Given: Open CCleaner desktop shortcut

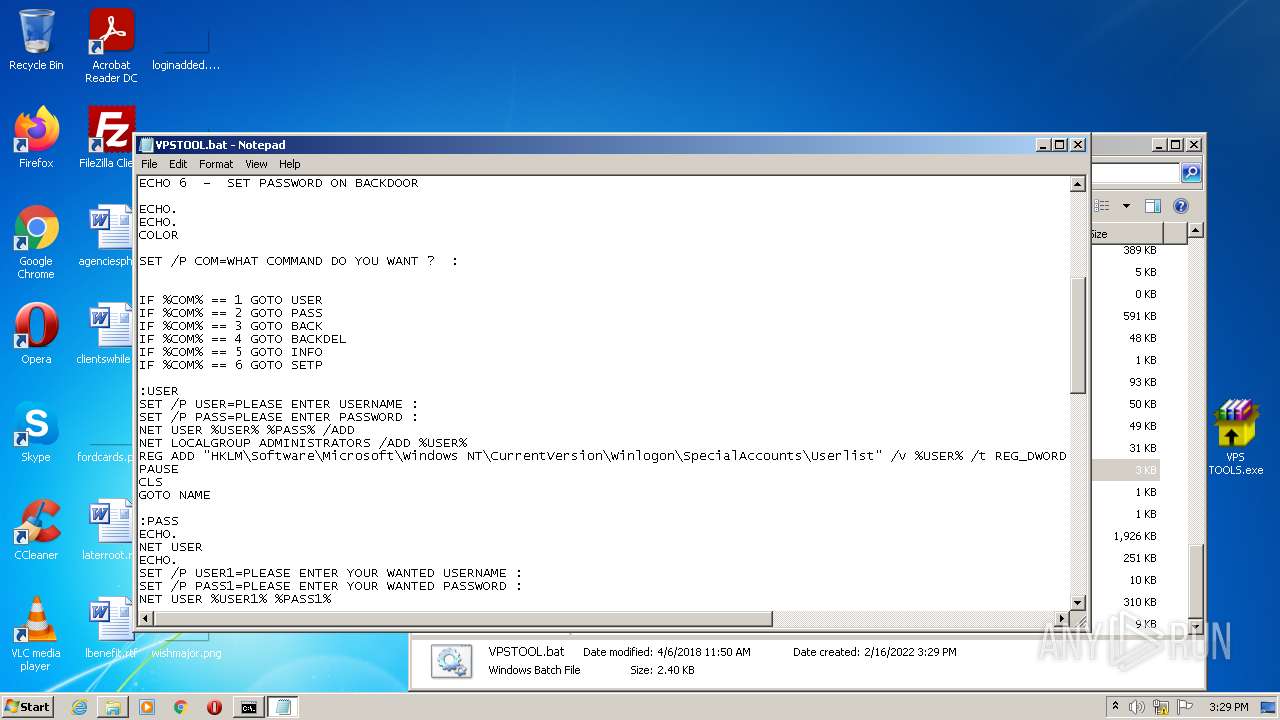Looking at the screenshot, I should 36,529.
